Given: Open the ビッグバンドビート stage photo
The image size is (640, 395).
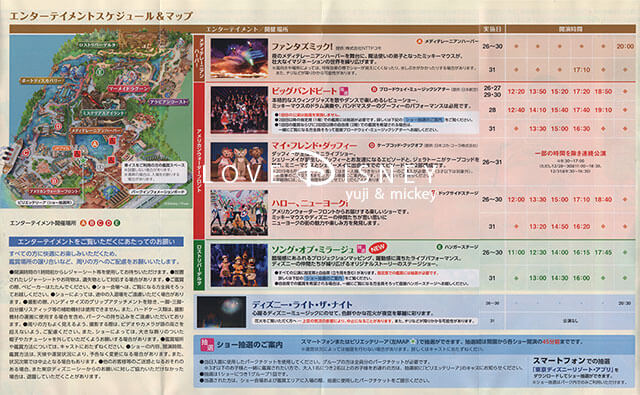Looking at the screenshot, I should (239, 110).
